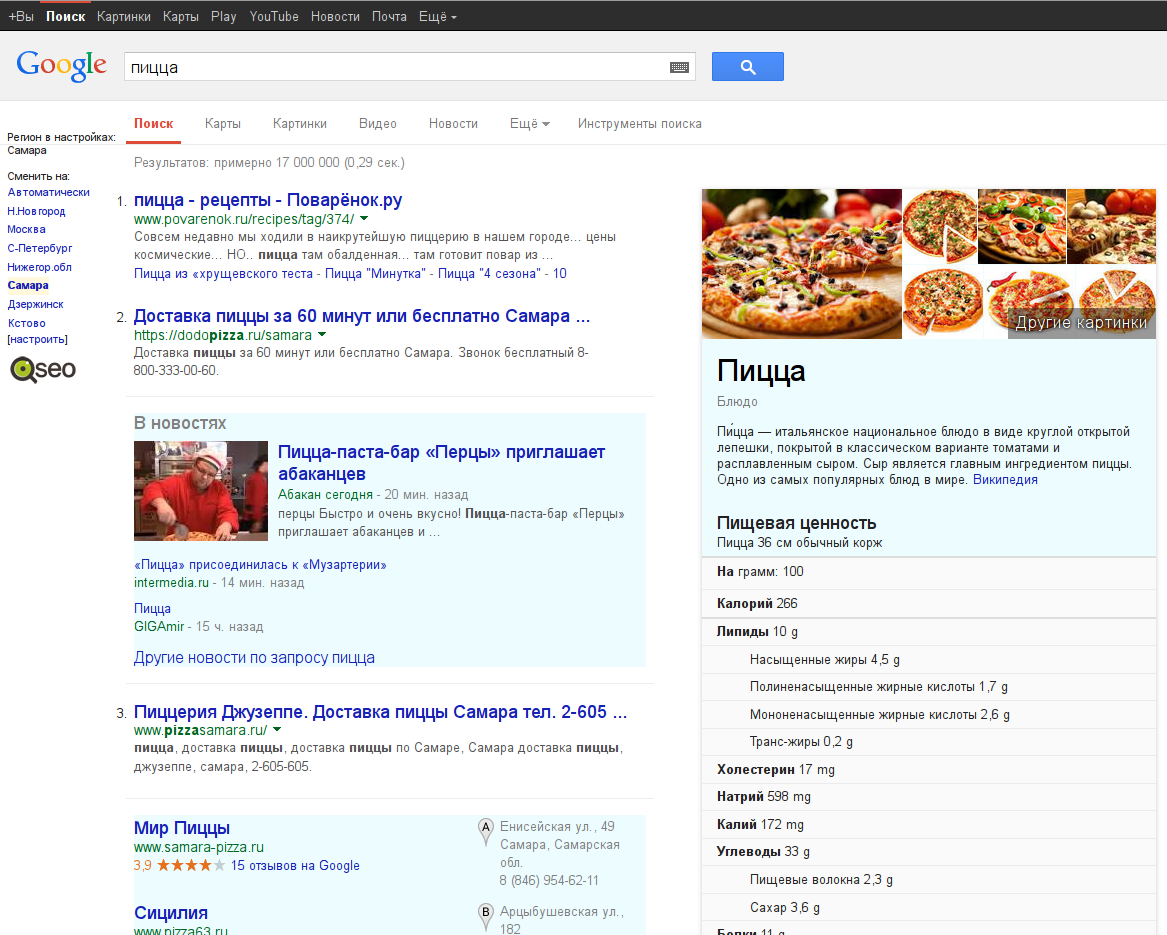The width and height of the screenshot is (1167, 935).
Task: Expand the Ещё dropdown under search tabs
Action: 529,124
